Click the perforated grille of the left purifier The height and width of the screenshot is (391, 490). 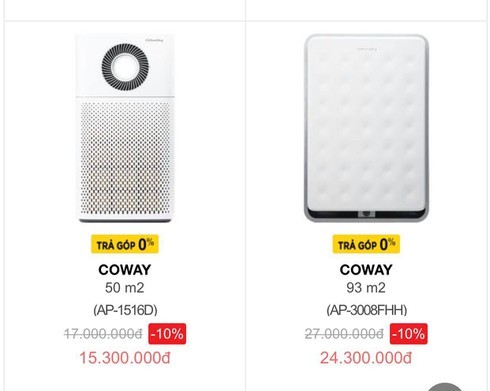point(126,158)
